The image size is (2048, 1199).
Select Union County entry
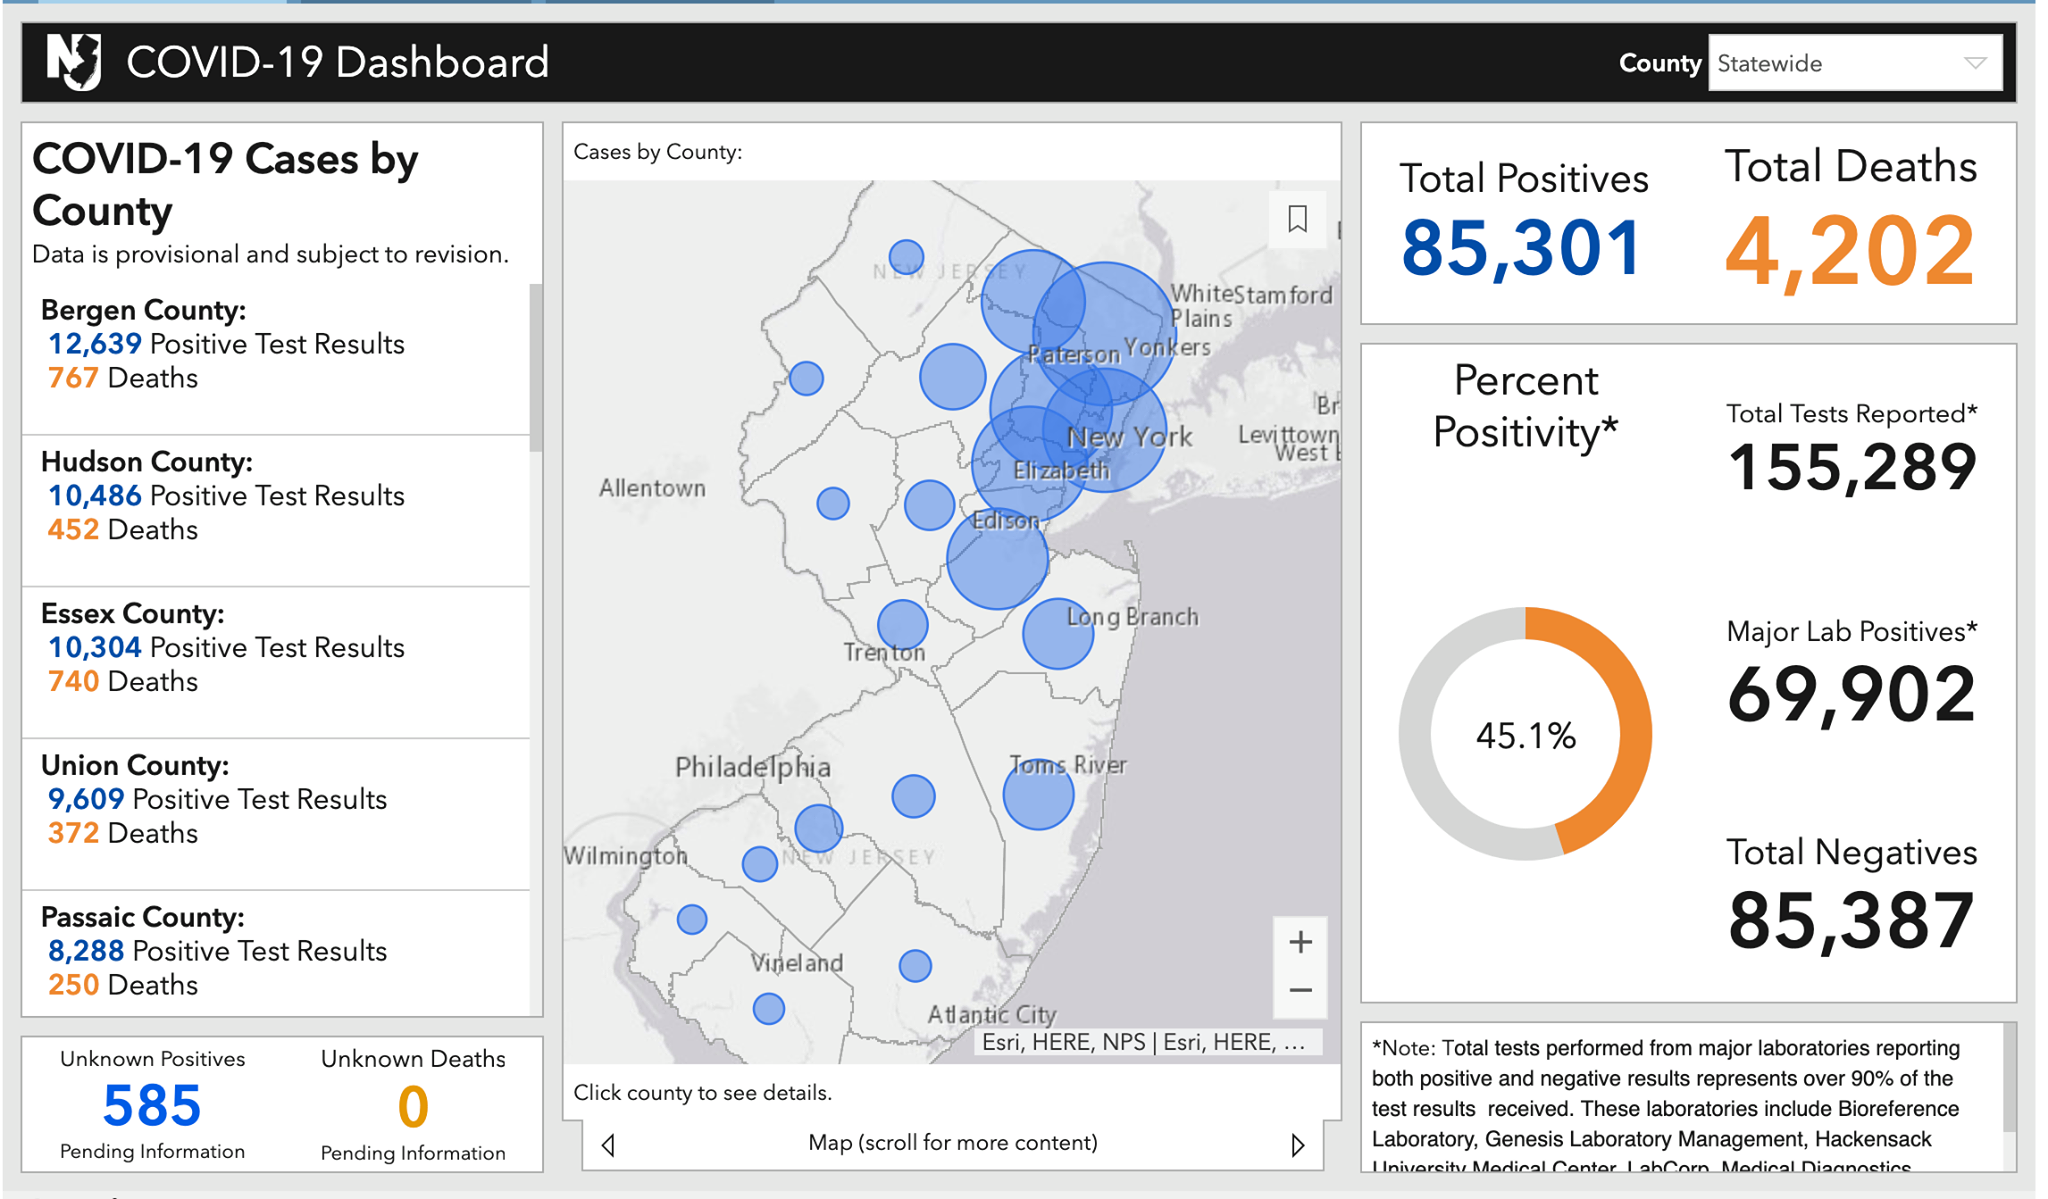(x=276, y=815)
